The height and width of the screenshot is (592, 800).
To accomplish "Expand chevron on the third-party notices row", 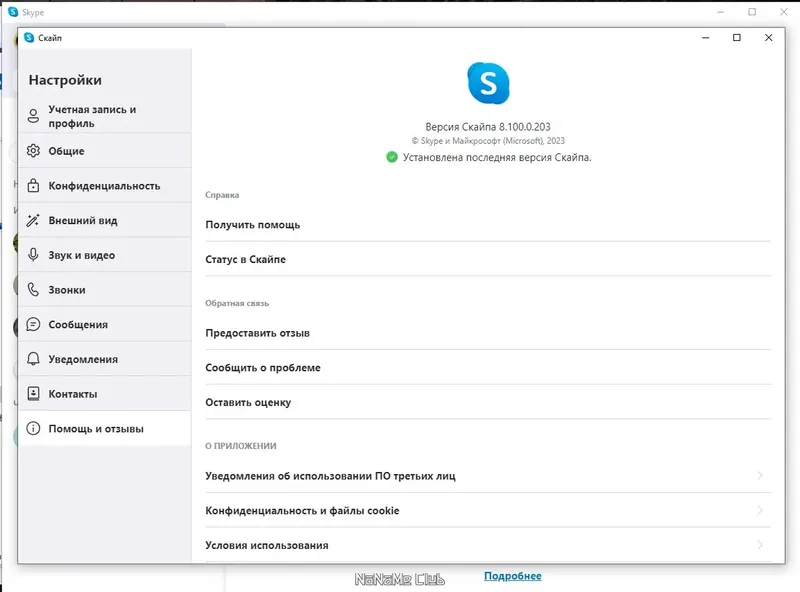I will pos(760,476).
